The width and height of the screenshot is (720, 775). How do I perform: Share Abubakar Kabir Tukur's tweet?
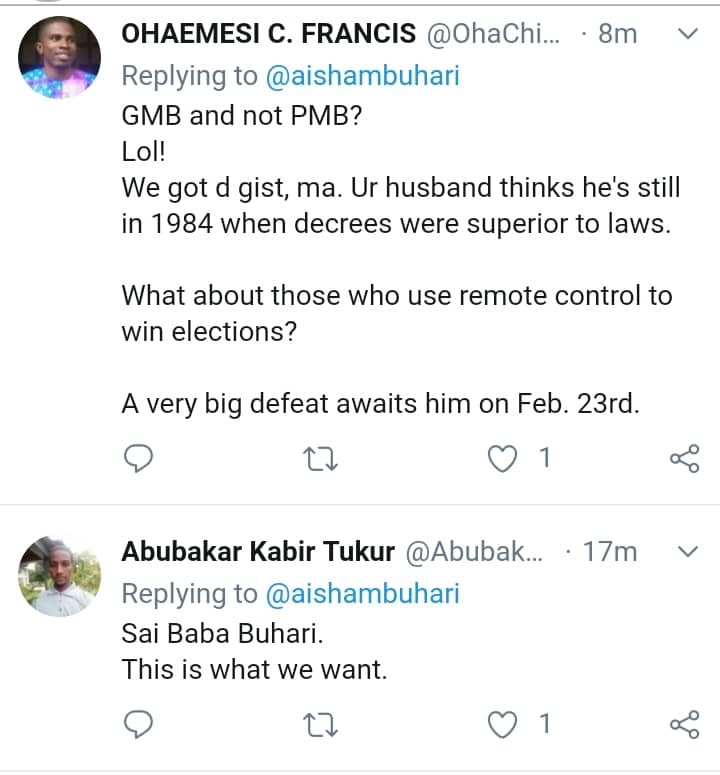[684, 724]
